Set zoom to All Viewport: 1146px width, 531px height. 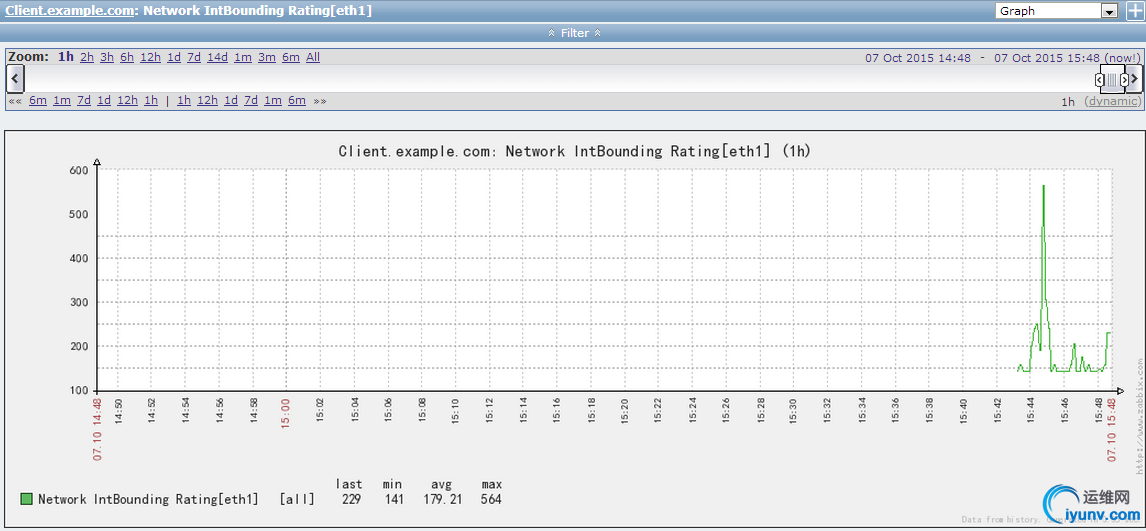[x=313, y=57]
